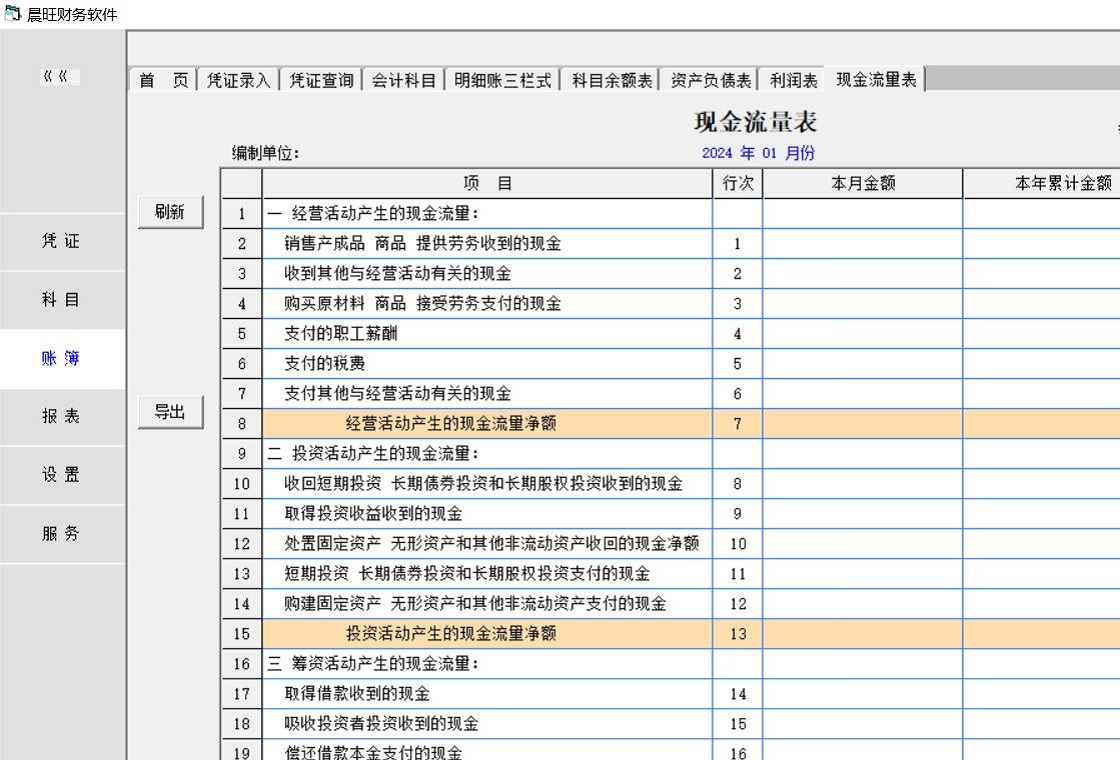1120x760 pixels.
Task: Open the 报表 sidebar section
Action: click(x=61, y=416)
